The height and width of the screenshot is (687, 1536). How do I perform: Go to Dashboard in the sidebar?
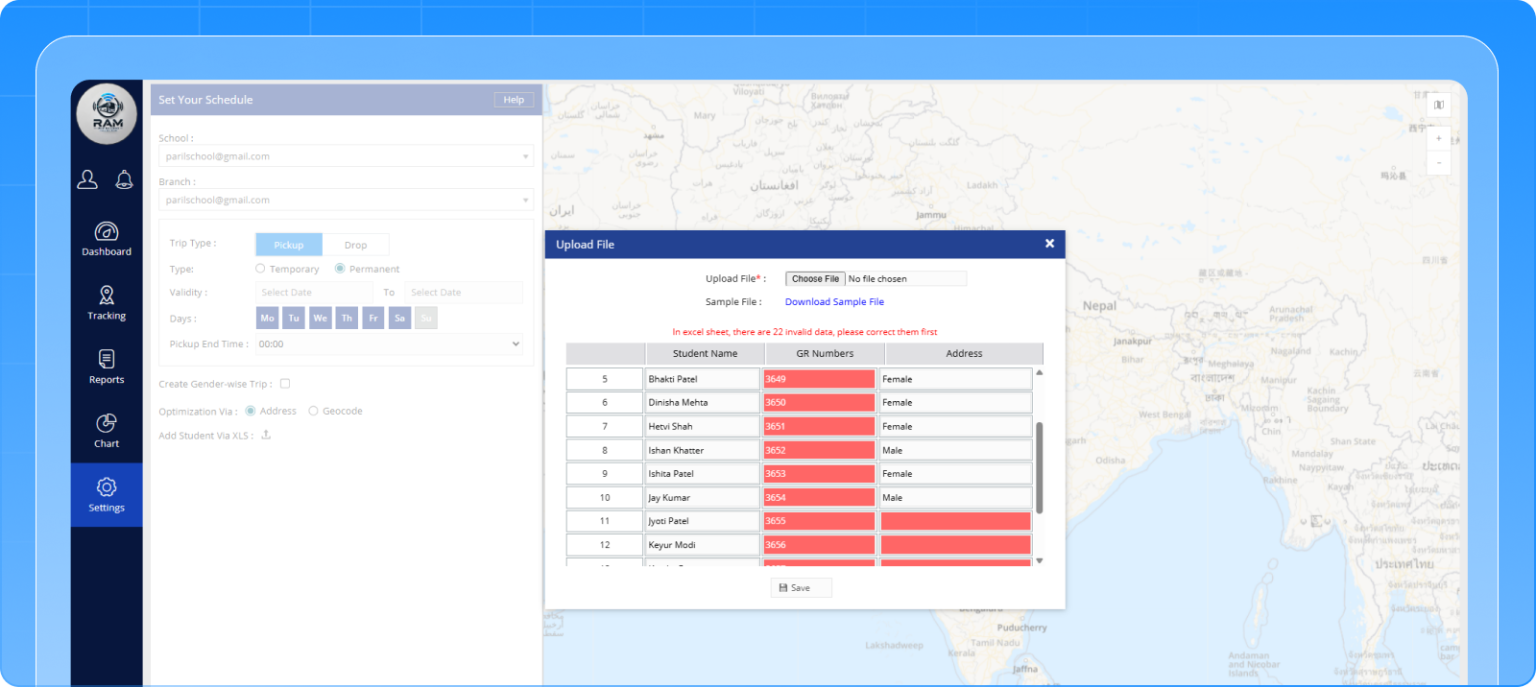[106, 239]
